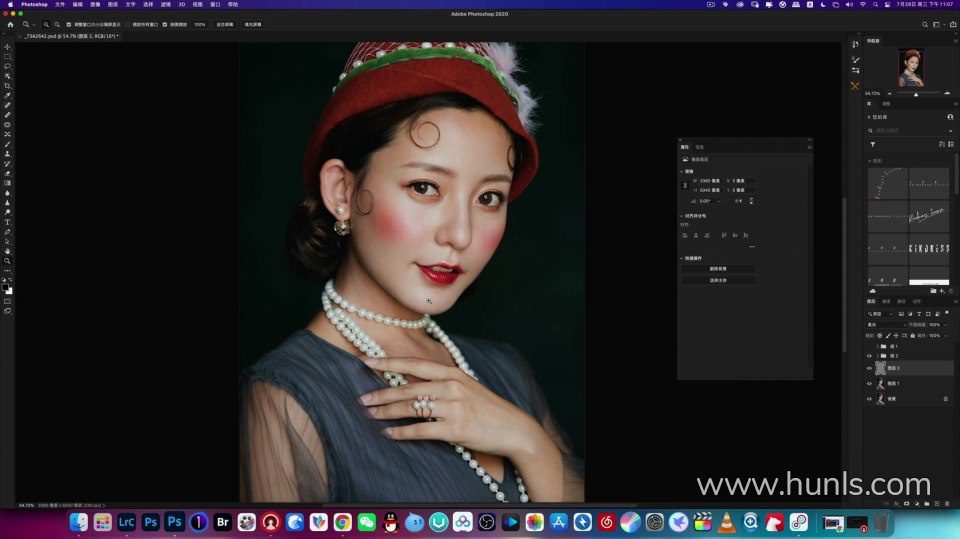Collapse the 快速操作 section in Properties
This screenshot has height=539, width=960.
point(682,258)
